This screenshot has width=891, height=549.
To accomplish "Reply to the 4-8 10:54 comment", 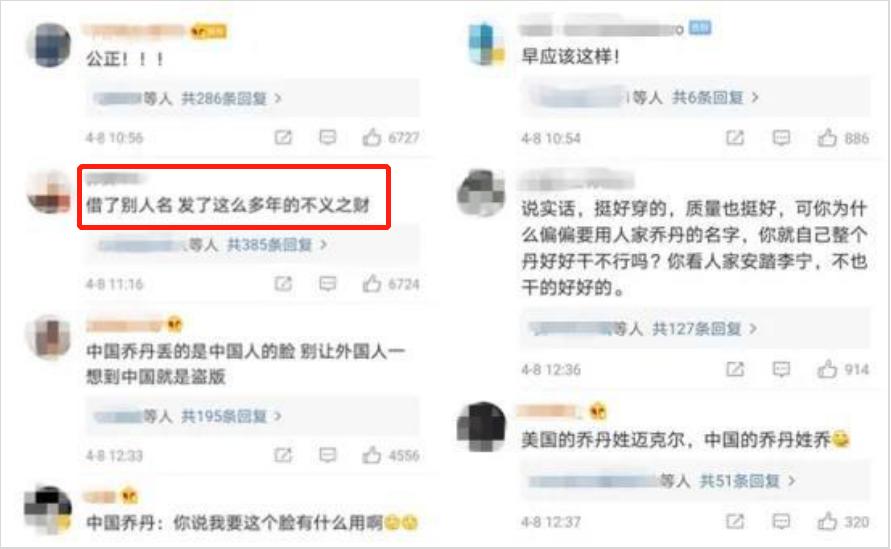I will click(781, 138).
